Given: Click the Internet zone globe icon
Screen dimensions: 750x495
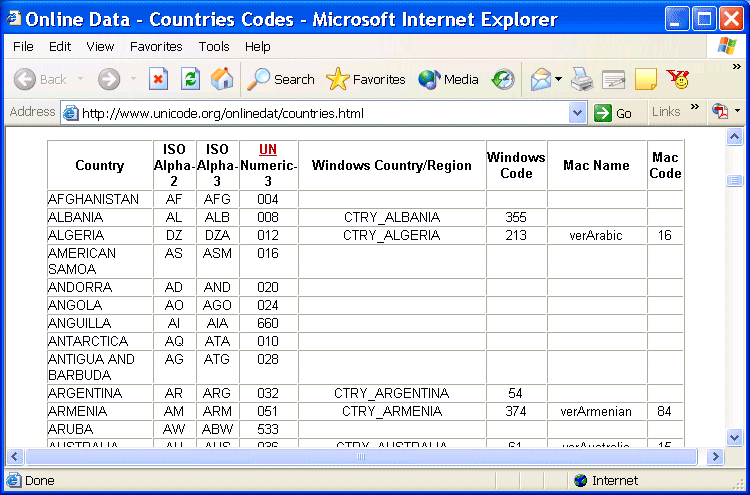Looking at the screenshot, I should click(581, 480).
